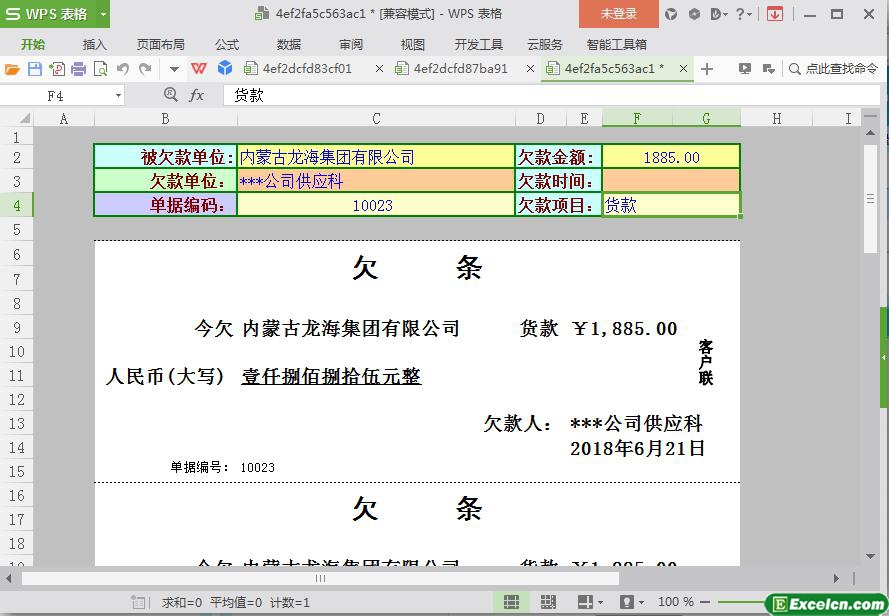This screenshot has width=889, height=616.
Task: Switch to Normal view in status bar
Action: point(511,602)
